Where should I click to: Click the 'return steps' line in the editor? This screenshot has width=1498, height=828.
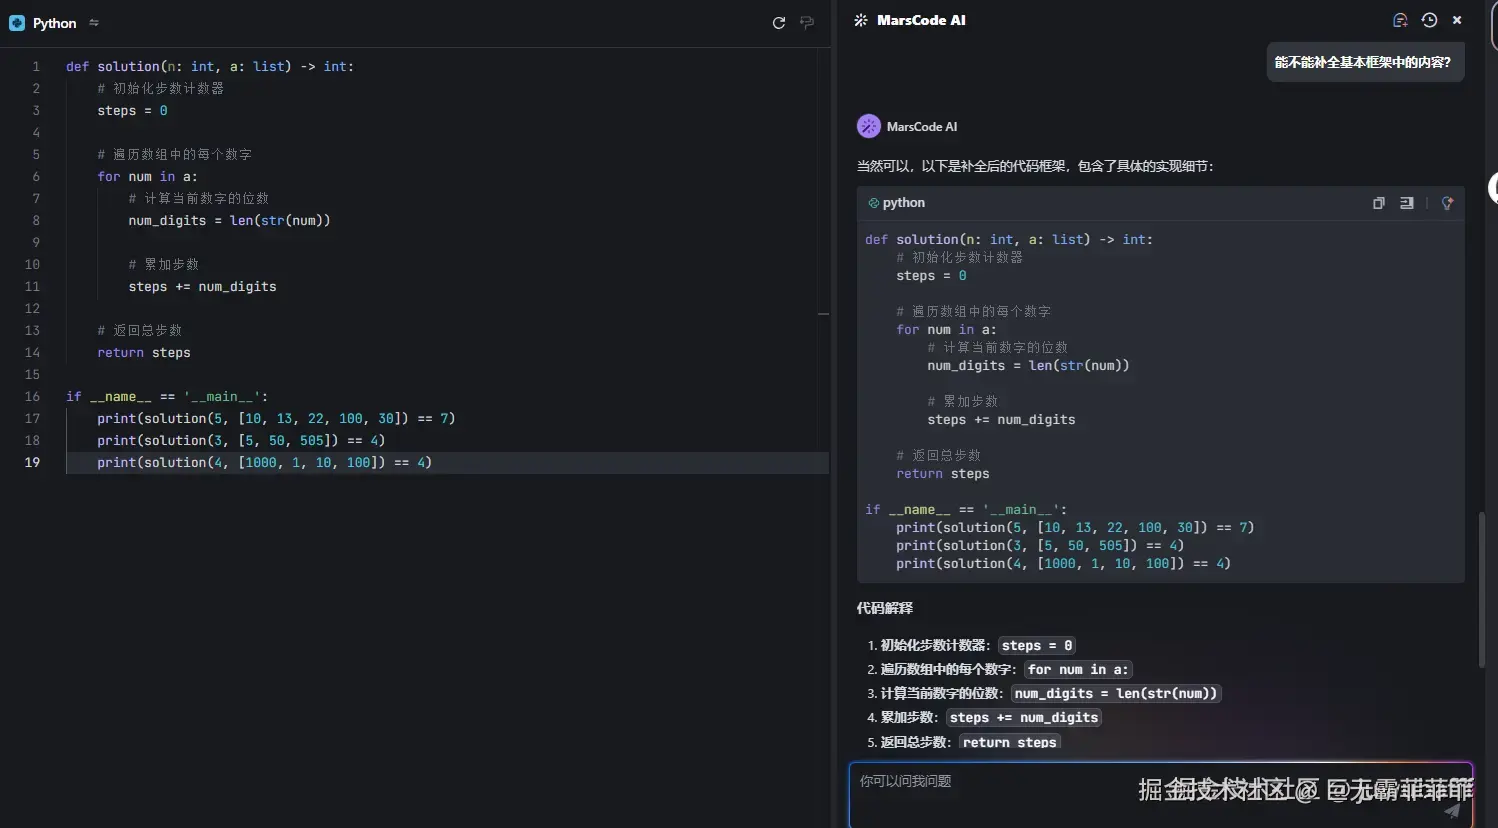click(x=144, y=352)
